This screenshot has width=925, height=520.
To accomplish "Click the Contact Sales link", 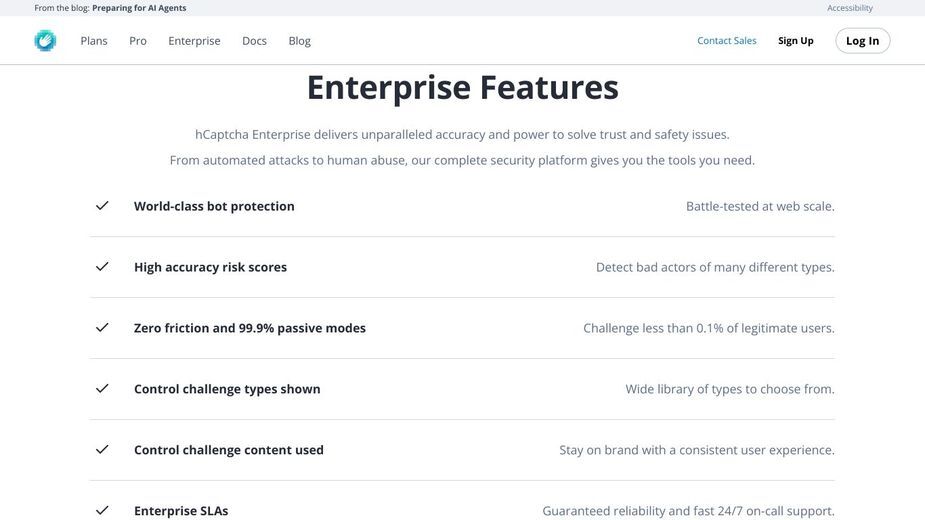I will (727, 41).
